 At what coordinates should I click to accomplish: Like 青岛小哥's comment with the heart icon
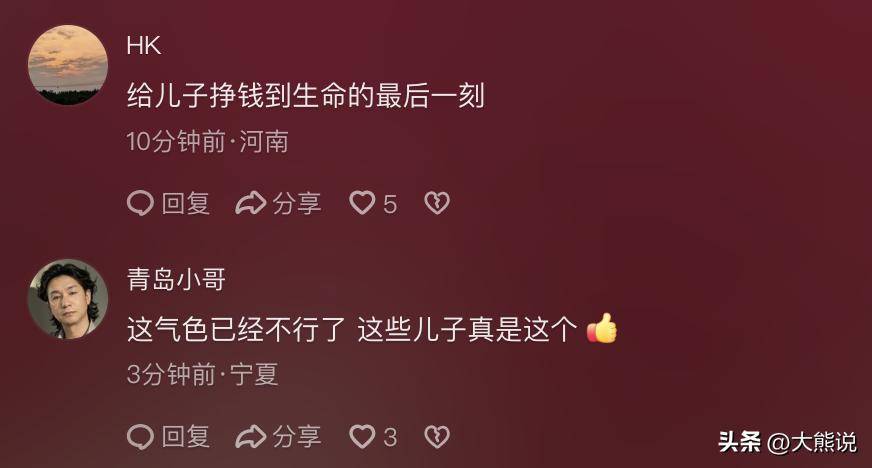click(x=362, y=436)
